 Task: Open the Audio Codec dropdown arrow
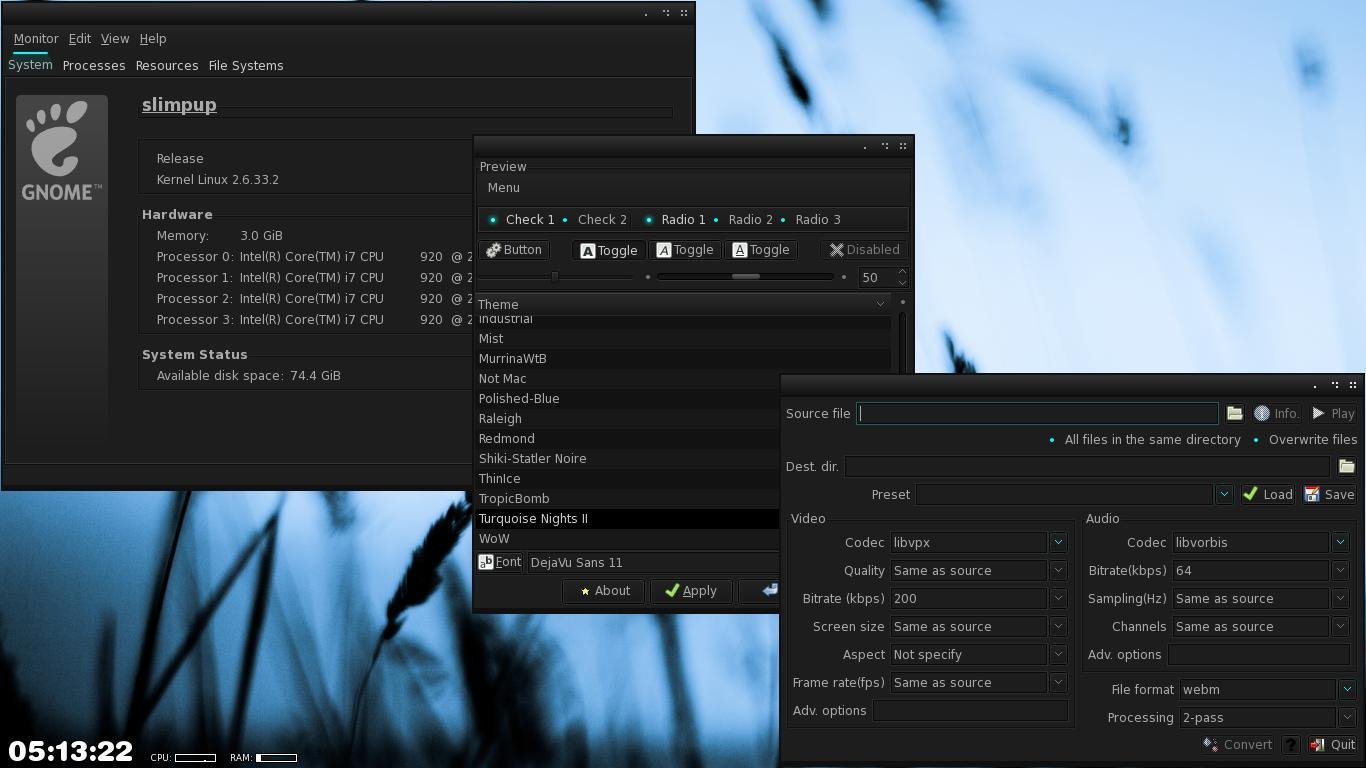tap(1340, 542)
